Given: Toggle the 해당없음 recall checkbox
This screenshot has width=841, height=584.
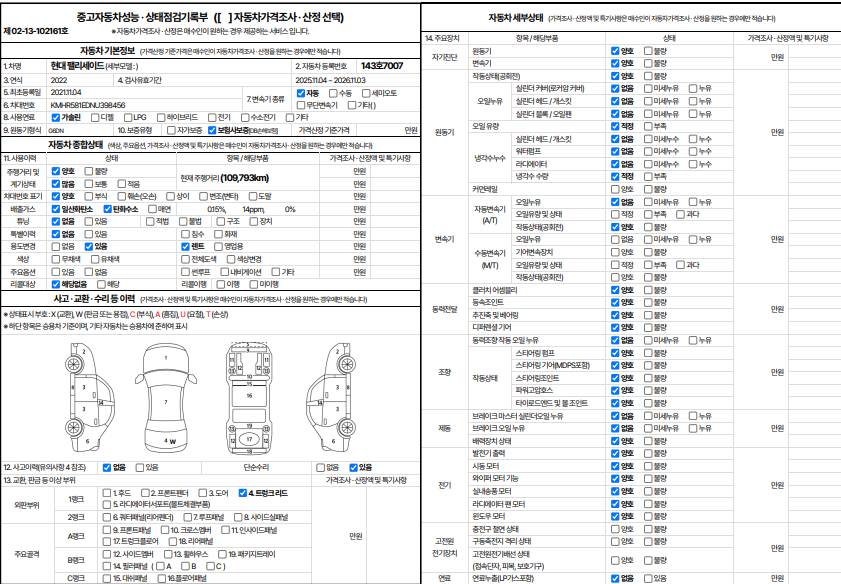Looking at the screenshot, I should coord(56,284).
